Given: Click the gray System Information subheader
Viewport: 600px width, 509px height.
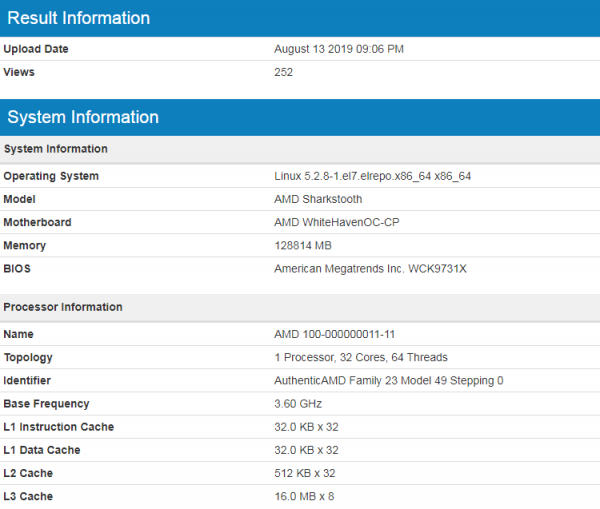Looking at the screenshot, I should (x=56, y=149).
